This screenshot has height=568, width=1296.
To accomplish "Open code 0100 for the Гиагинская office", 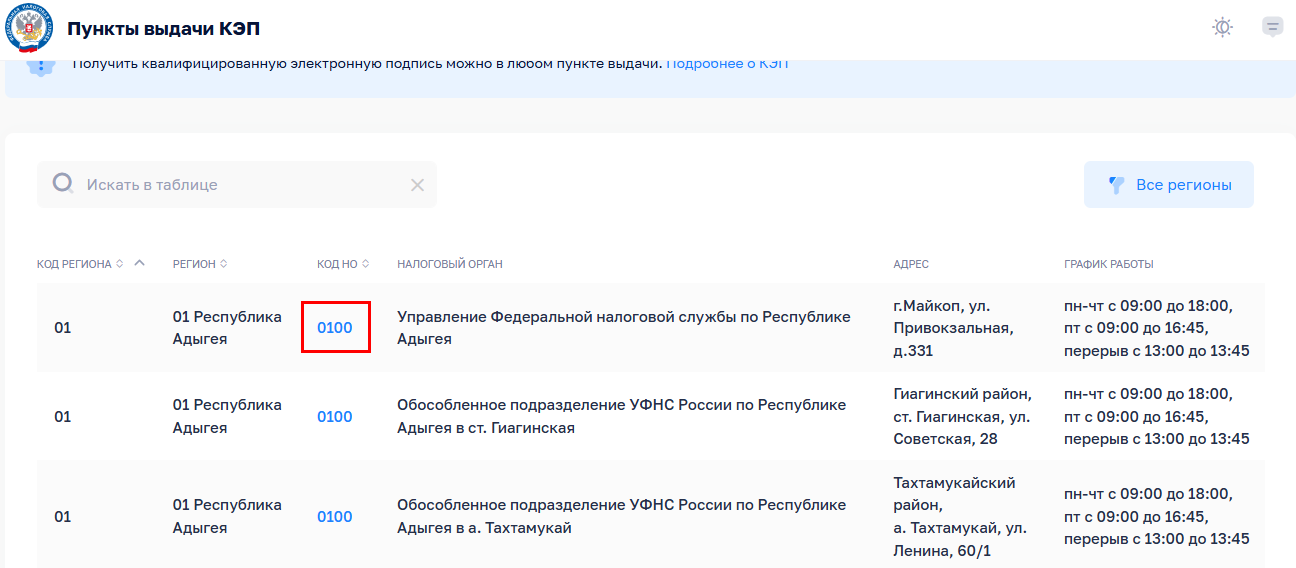I will click(x=335, y=416).
